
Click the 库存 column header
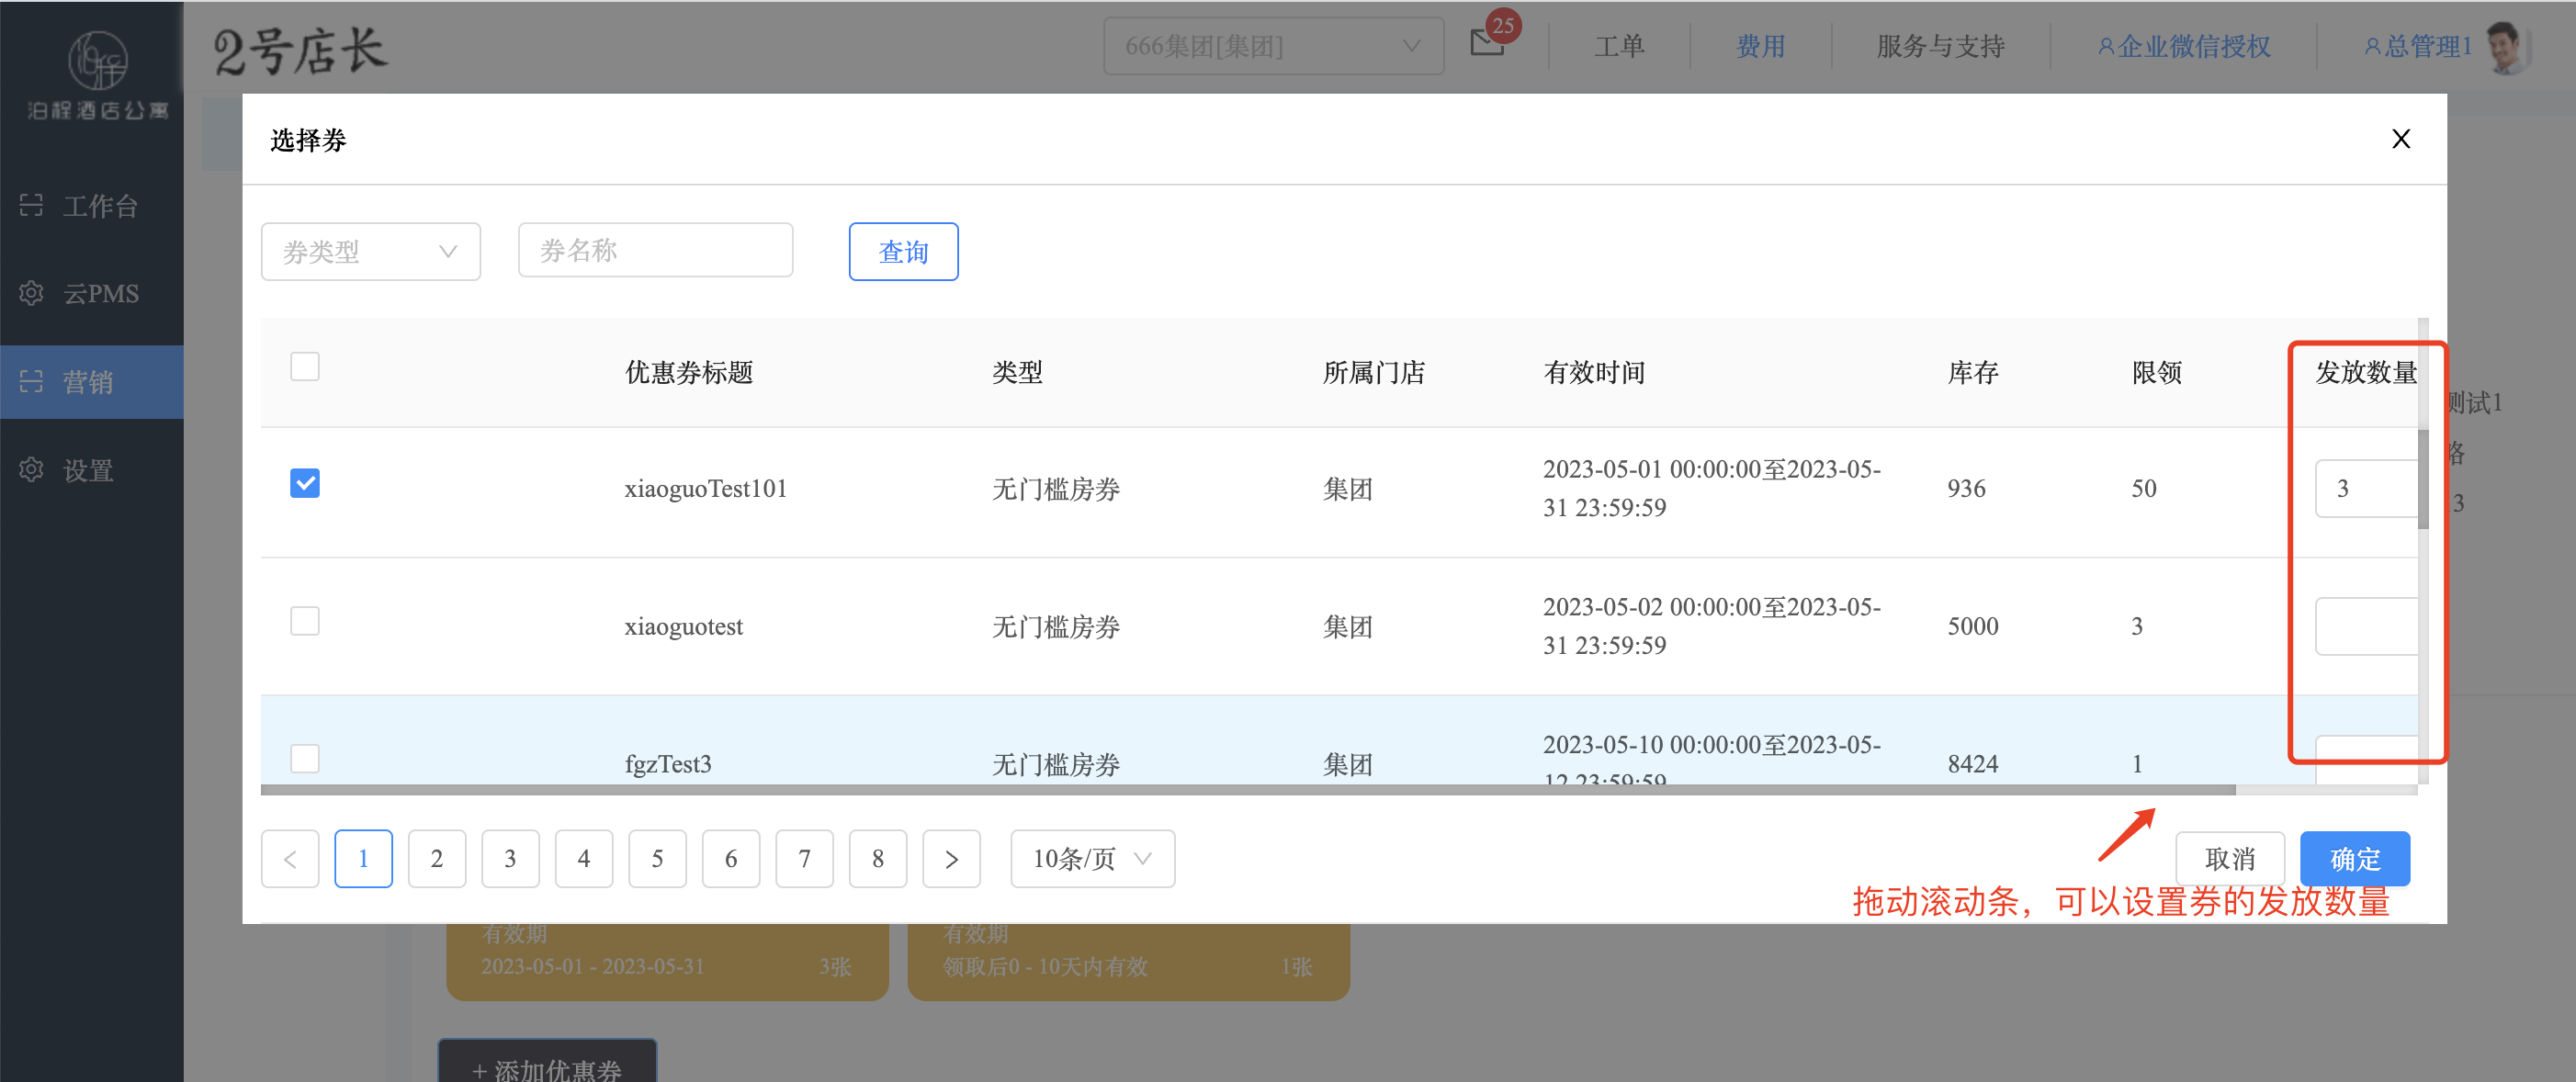1973,373
